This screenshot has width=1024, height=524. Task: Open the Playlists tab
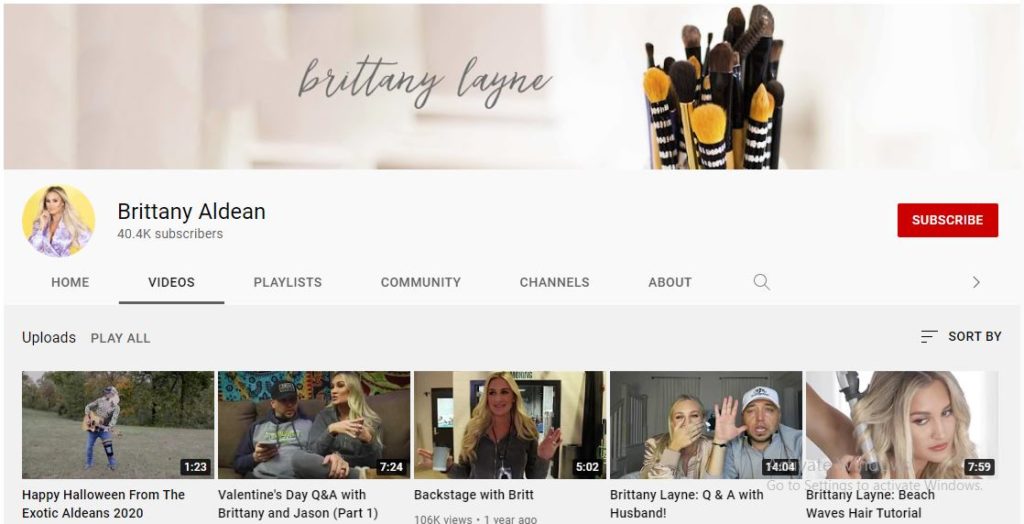coord(287,282)
